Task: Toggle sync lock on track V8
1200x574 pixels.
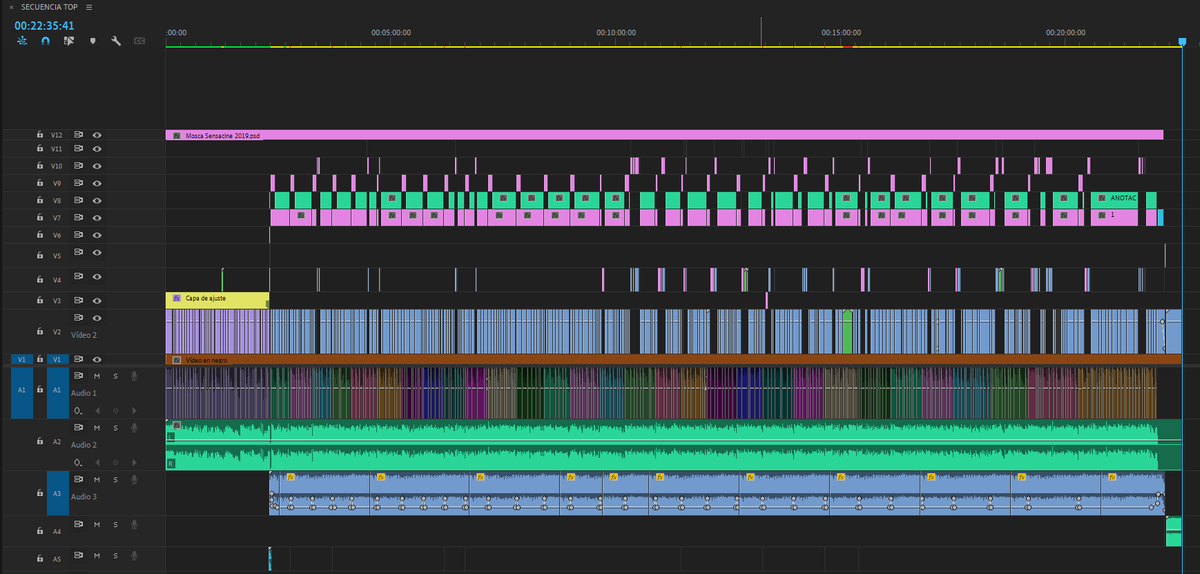Action: [79, 200]
